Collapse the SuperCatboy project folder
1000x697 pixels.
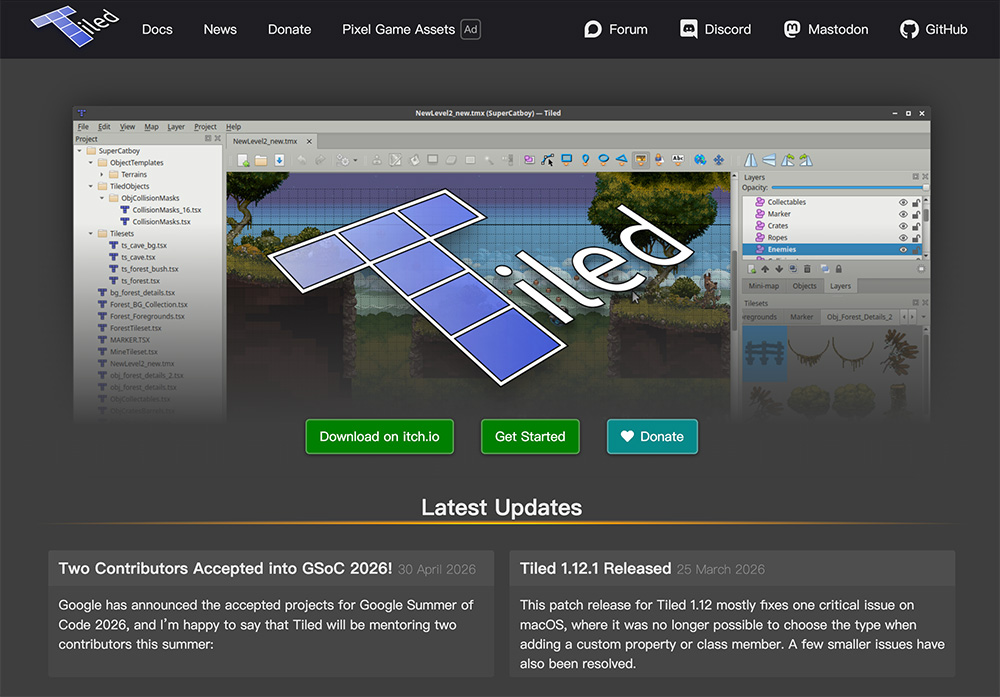coord(80,151)
